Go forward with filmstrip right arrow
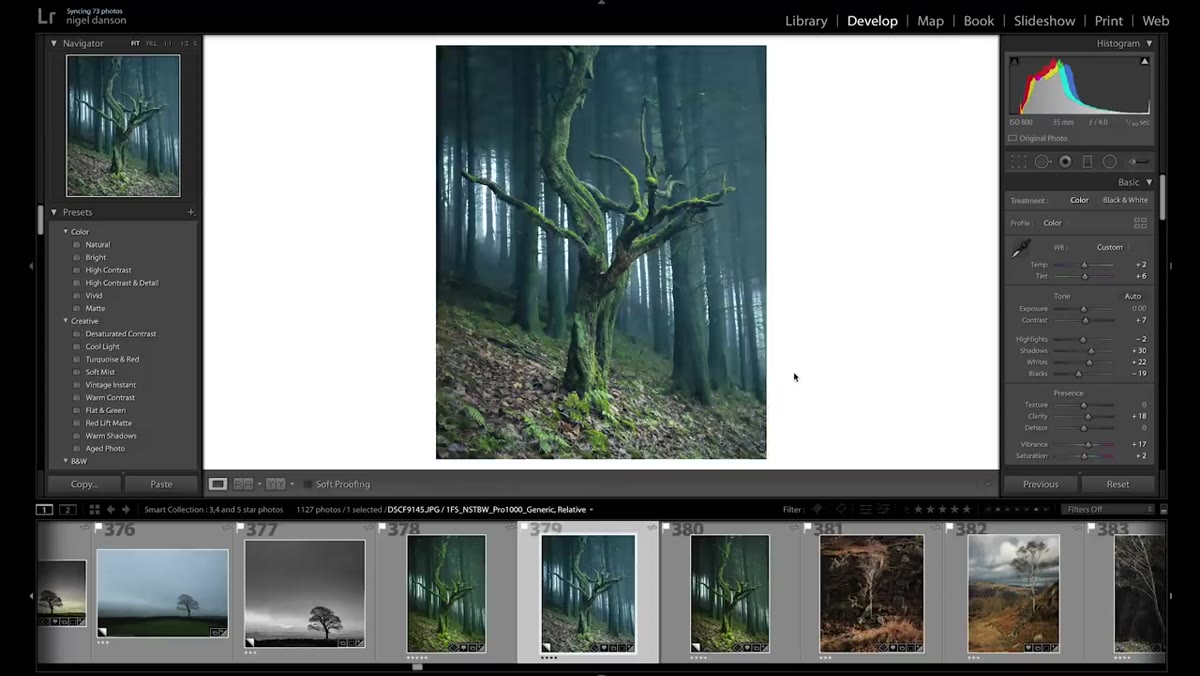The width and height of the screenshot is (1200, 676). click(125, 509)
